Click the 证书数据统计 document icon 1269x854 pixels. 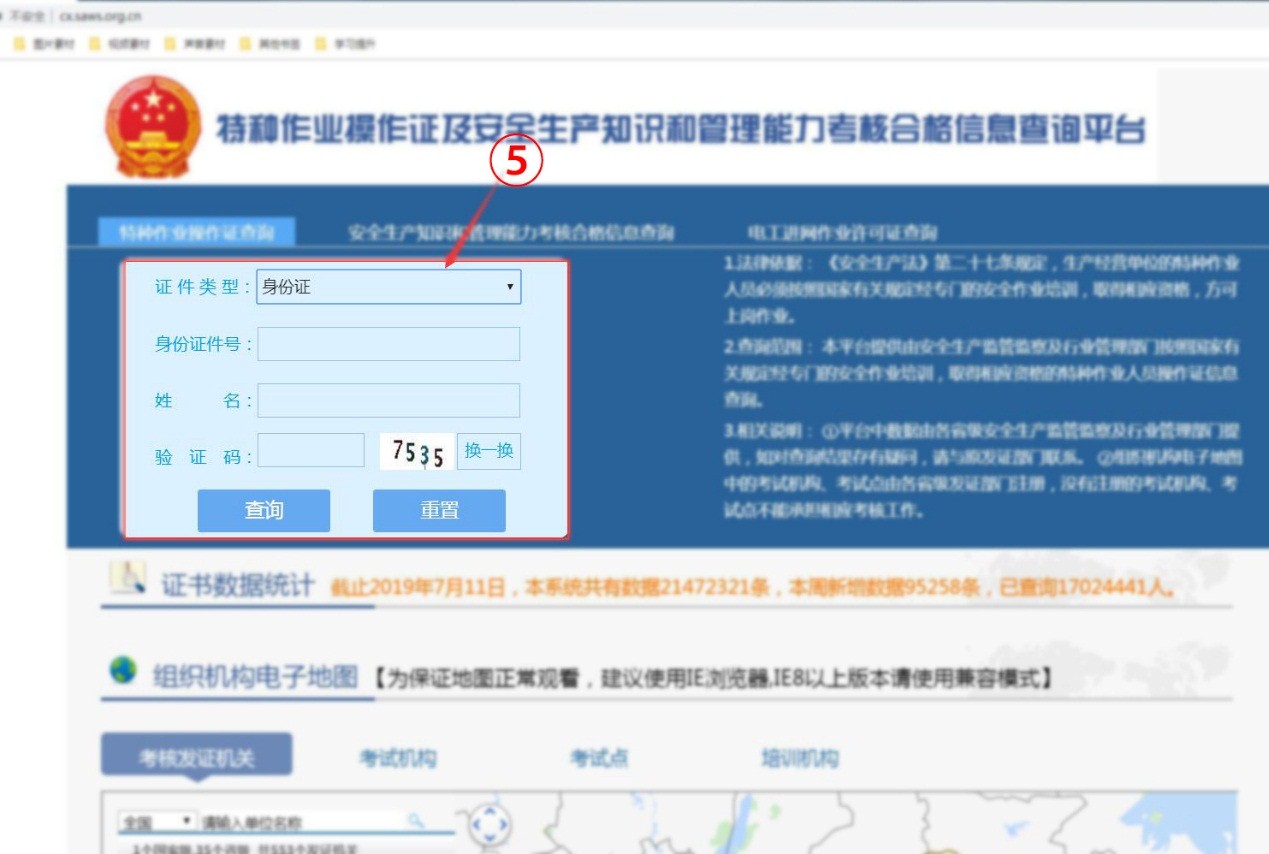click(127, 577)
